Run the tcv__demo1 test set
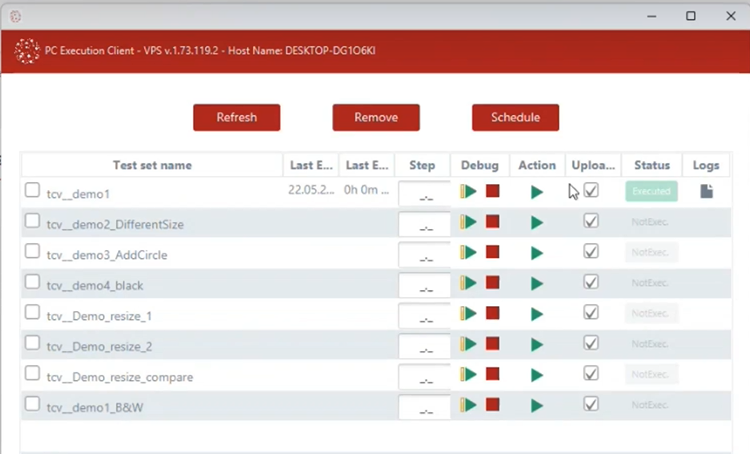 coord(537,191)
